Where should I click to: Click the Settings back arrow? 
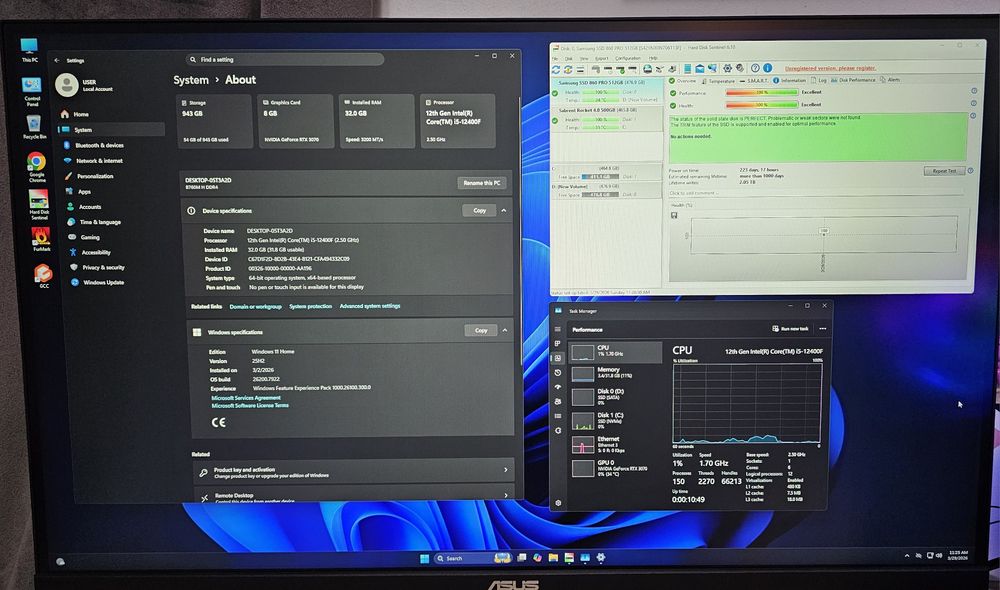click(57, 60)
